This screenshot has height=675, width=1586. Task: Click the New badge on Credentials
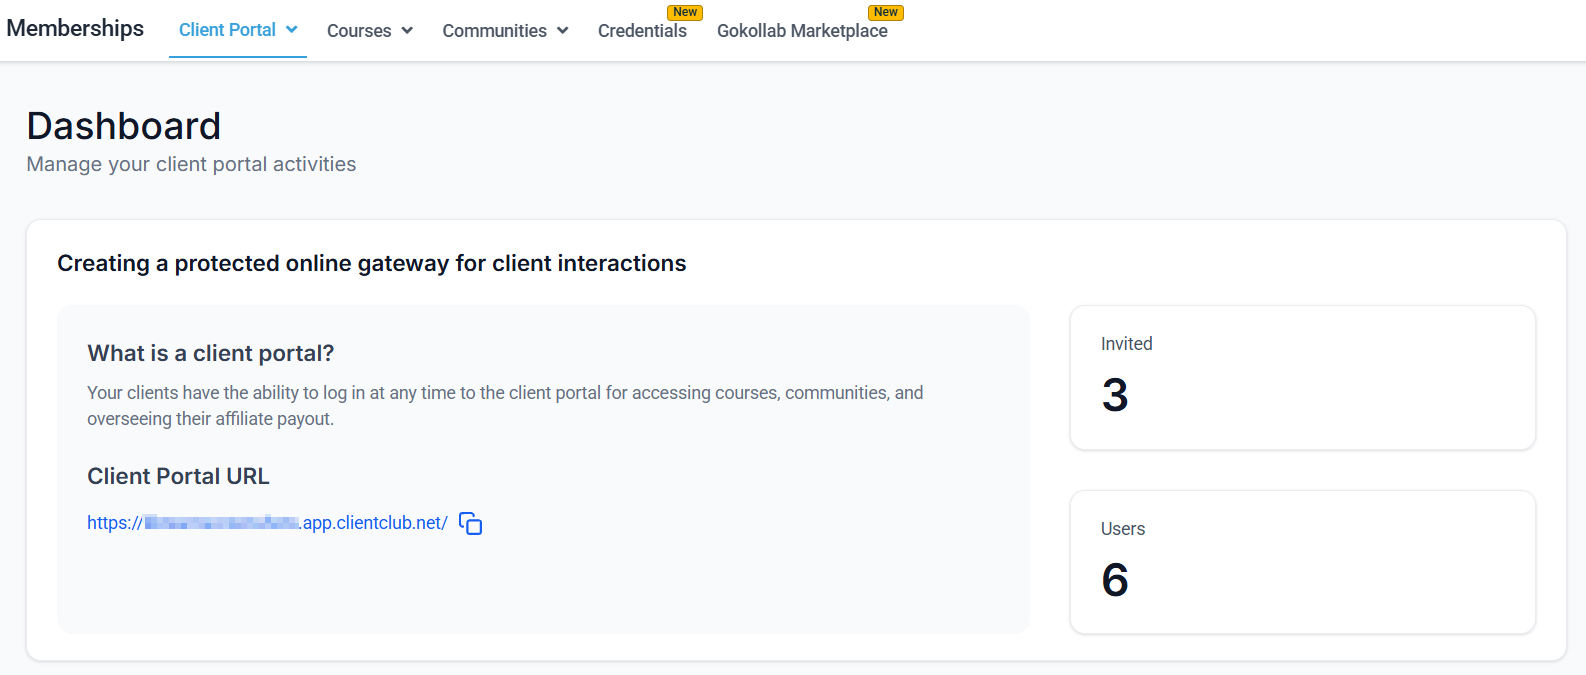pyautogui.click(x=684, y=12)
